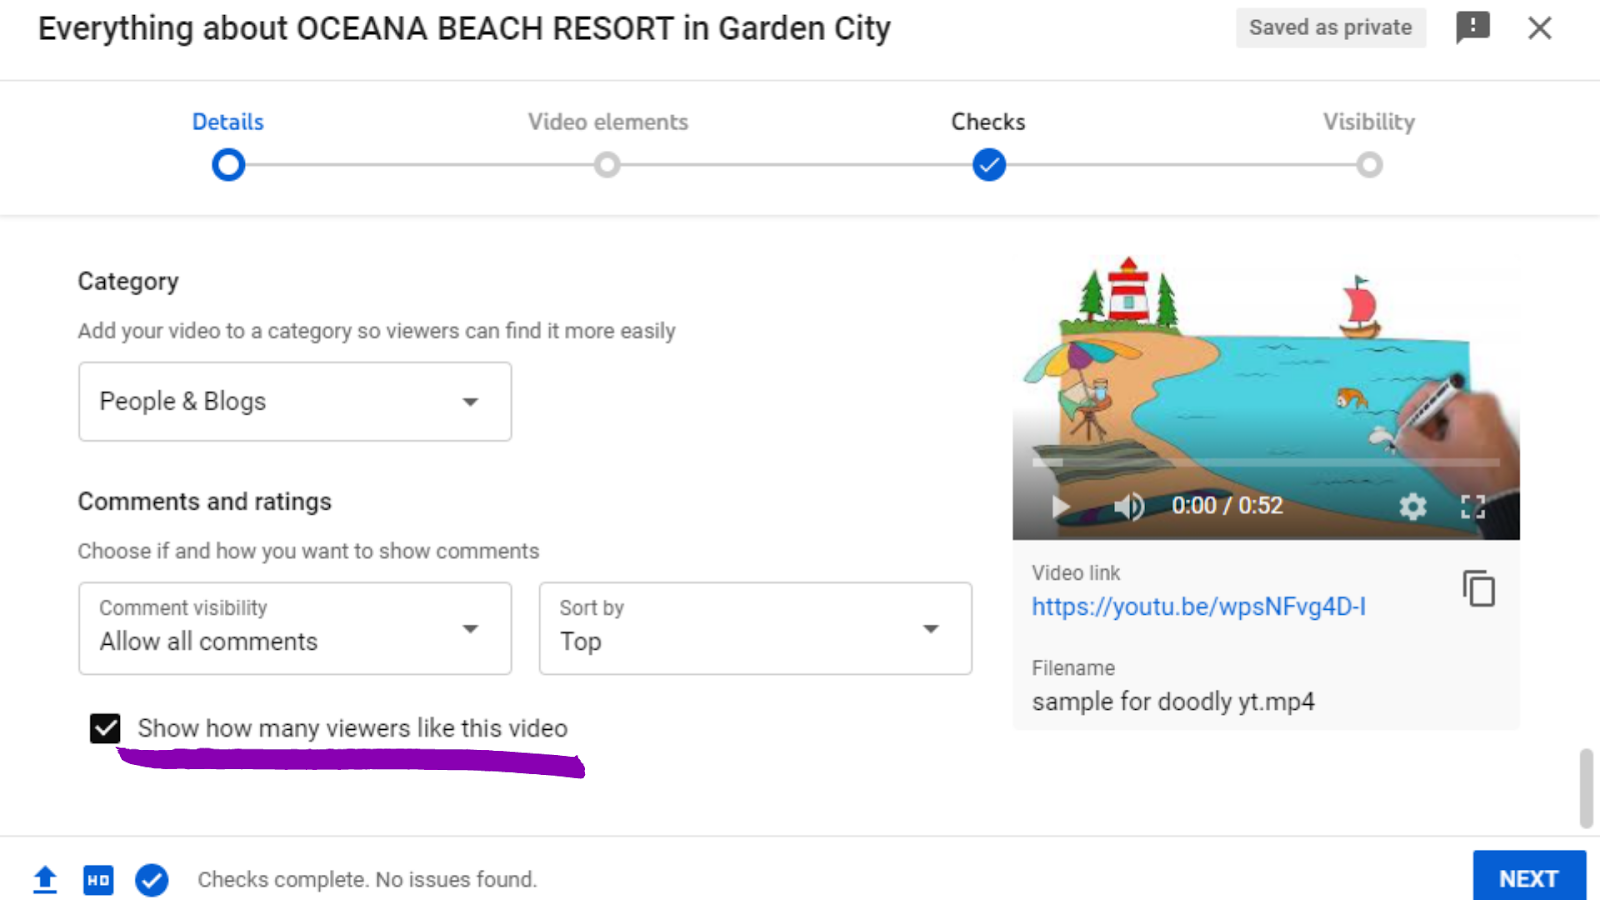Mute the preview video volume
The width and height of the screenshot is (1600, 900).
(1128, 506)
